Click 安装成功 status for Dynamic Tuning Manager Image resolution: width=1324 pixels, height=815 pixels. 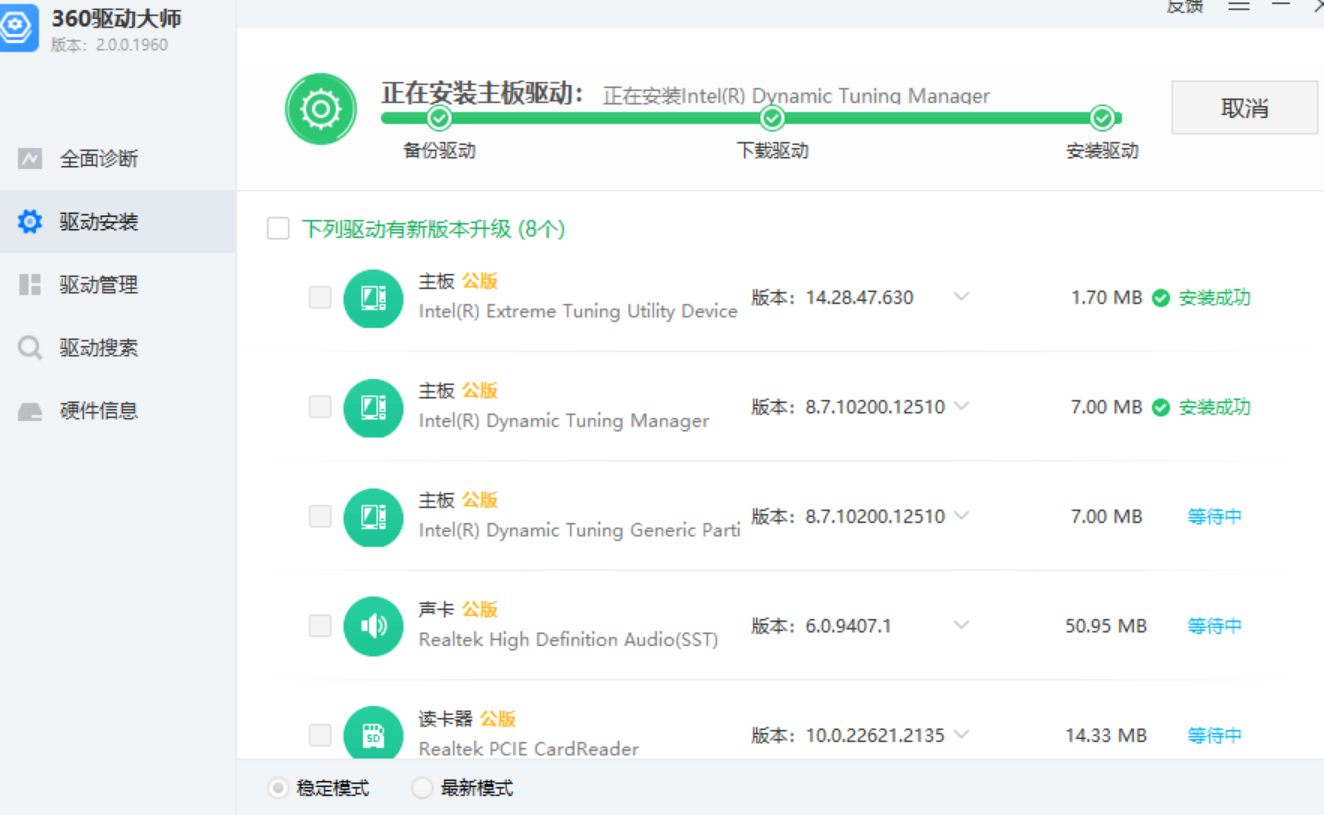coord(1214,407)
